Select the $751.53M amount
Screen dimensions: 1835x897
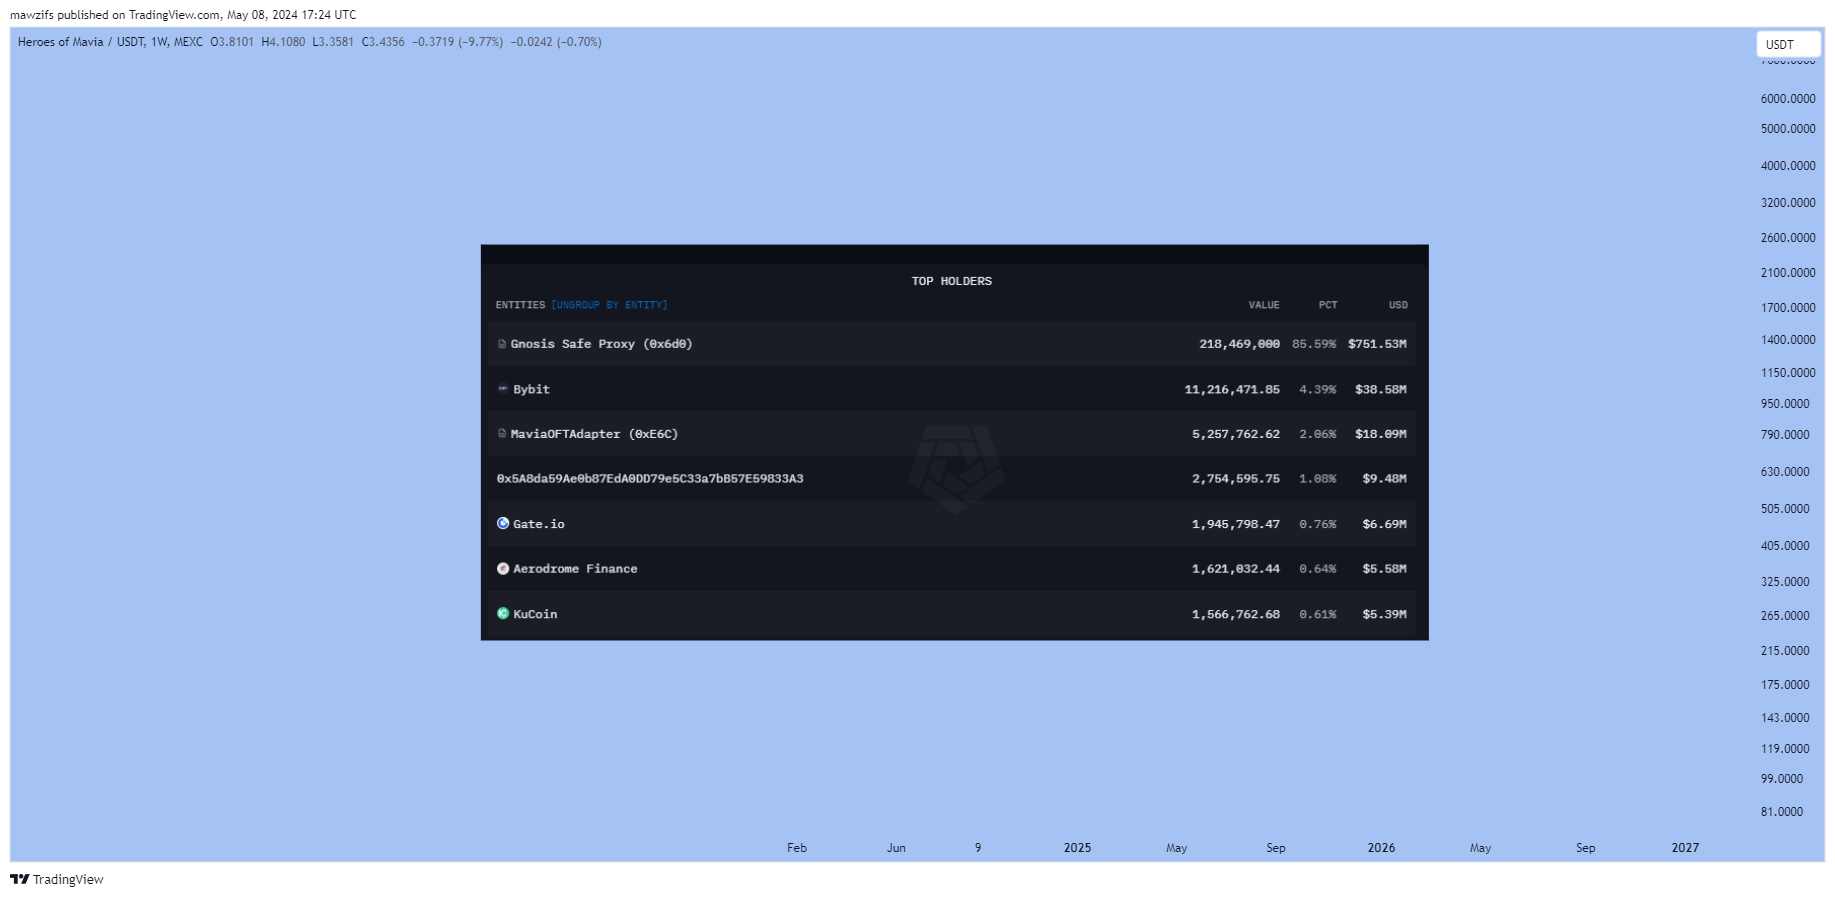point(1377,344)
